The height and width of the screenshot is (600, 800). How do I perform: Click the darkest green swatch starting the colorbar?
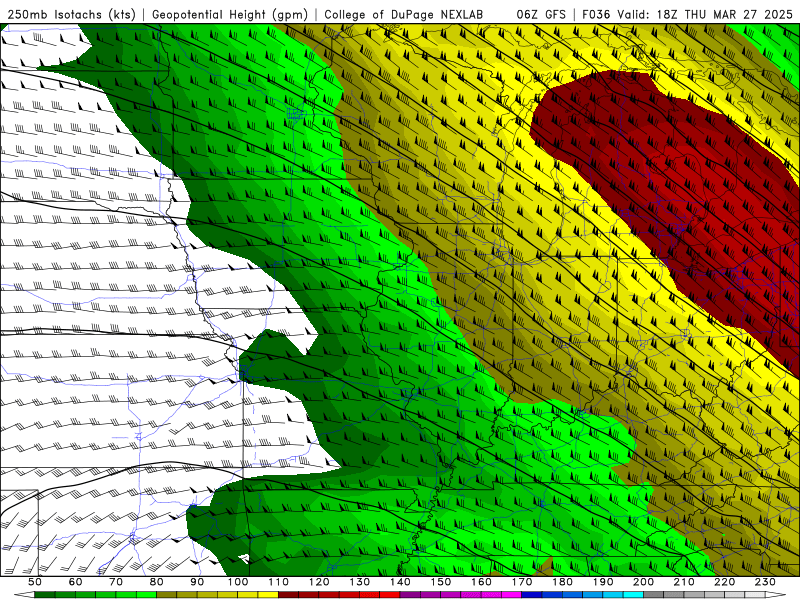[x=45, y=594]
